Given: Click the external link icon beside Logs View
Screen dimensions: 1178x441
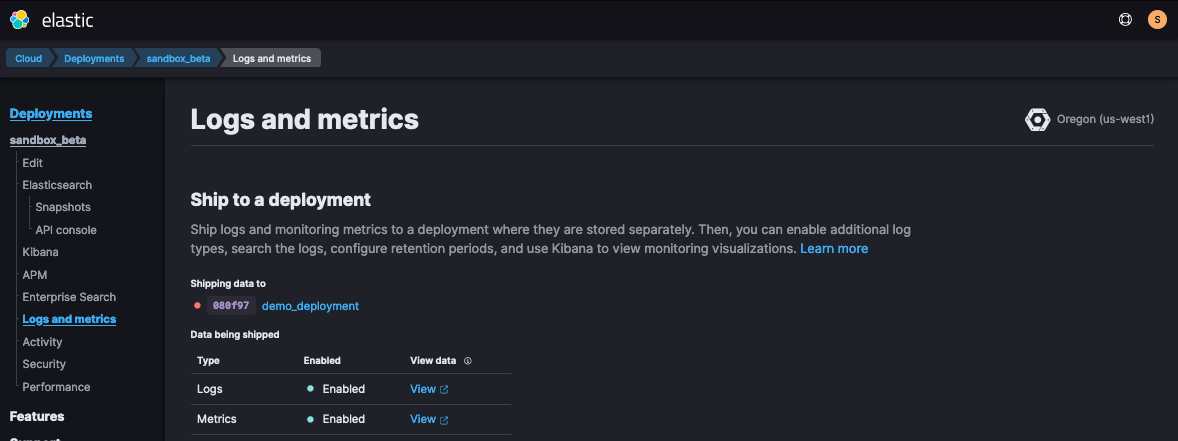Looking at the screenshot, I should click(444, 390).
